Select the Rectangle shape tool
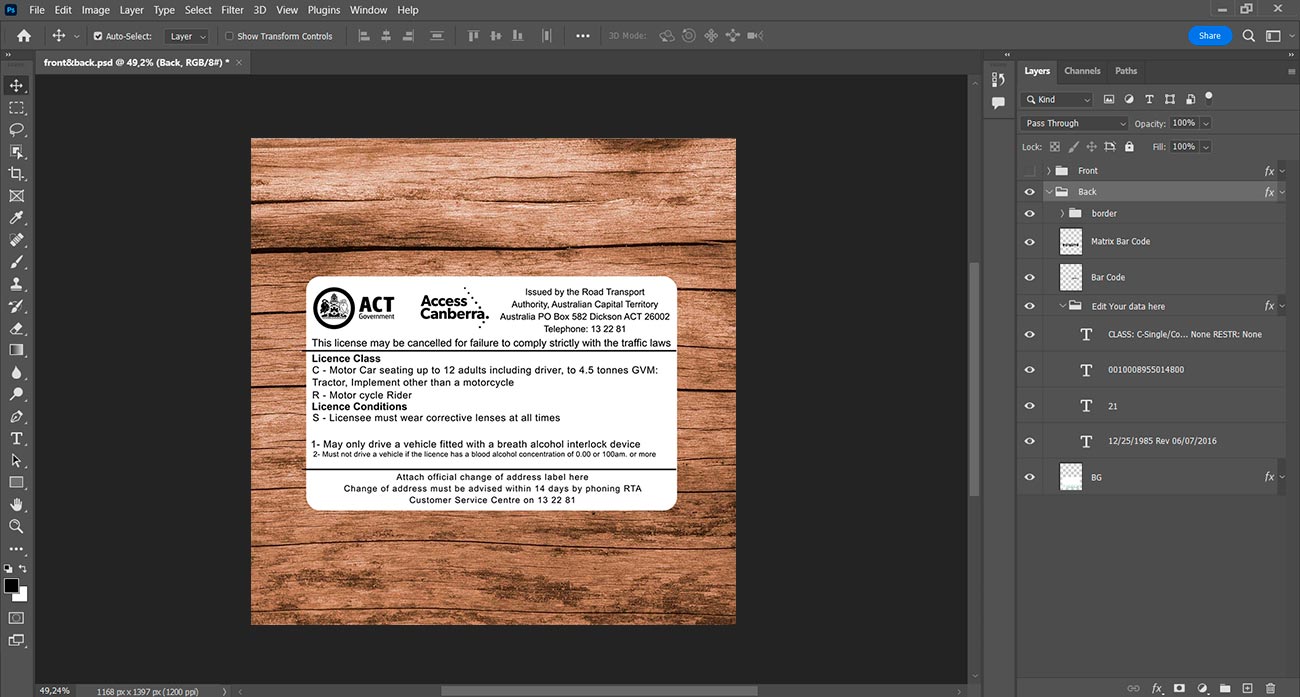1300x697 pixels. [x=16, y=482]
